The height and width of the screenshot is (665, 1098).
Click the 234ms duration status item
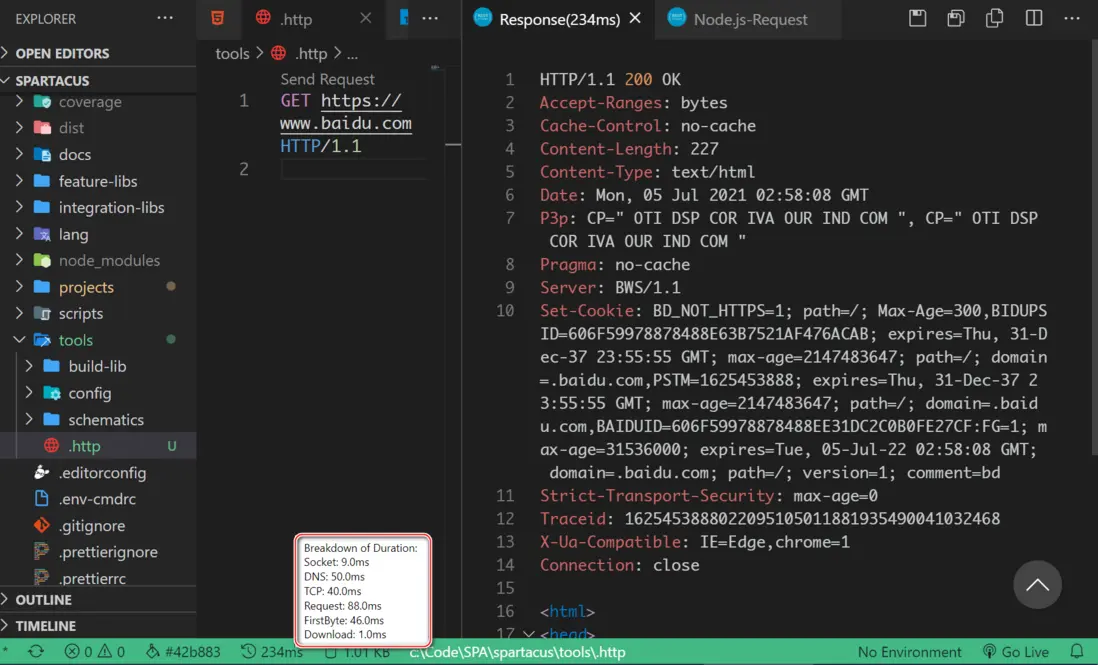pos(272,652)
